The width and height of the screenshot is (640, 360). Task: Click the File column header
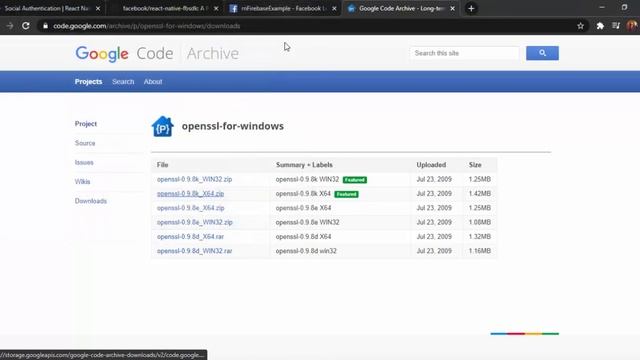coord(162,165)
